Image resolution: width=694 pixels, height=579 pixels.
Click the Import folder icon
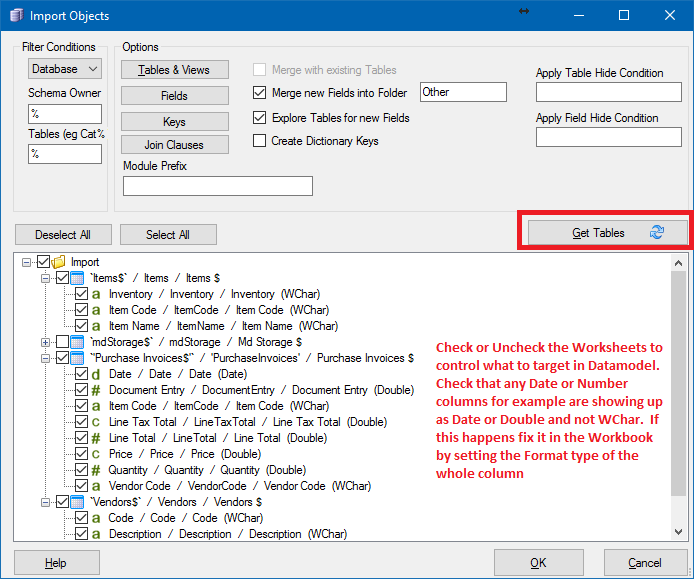pos(58,262)
